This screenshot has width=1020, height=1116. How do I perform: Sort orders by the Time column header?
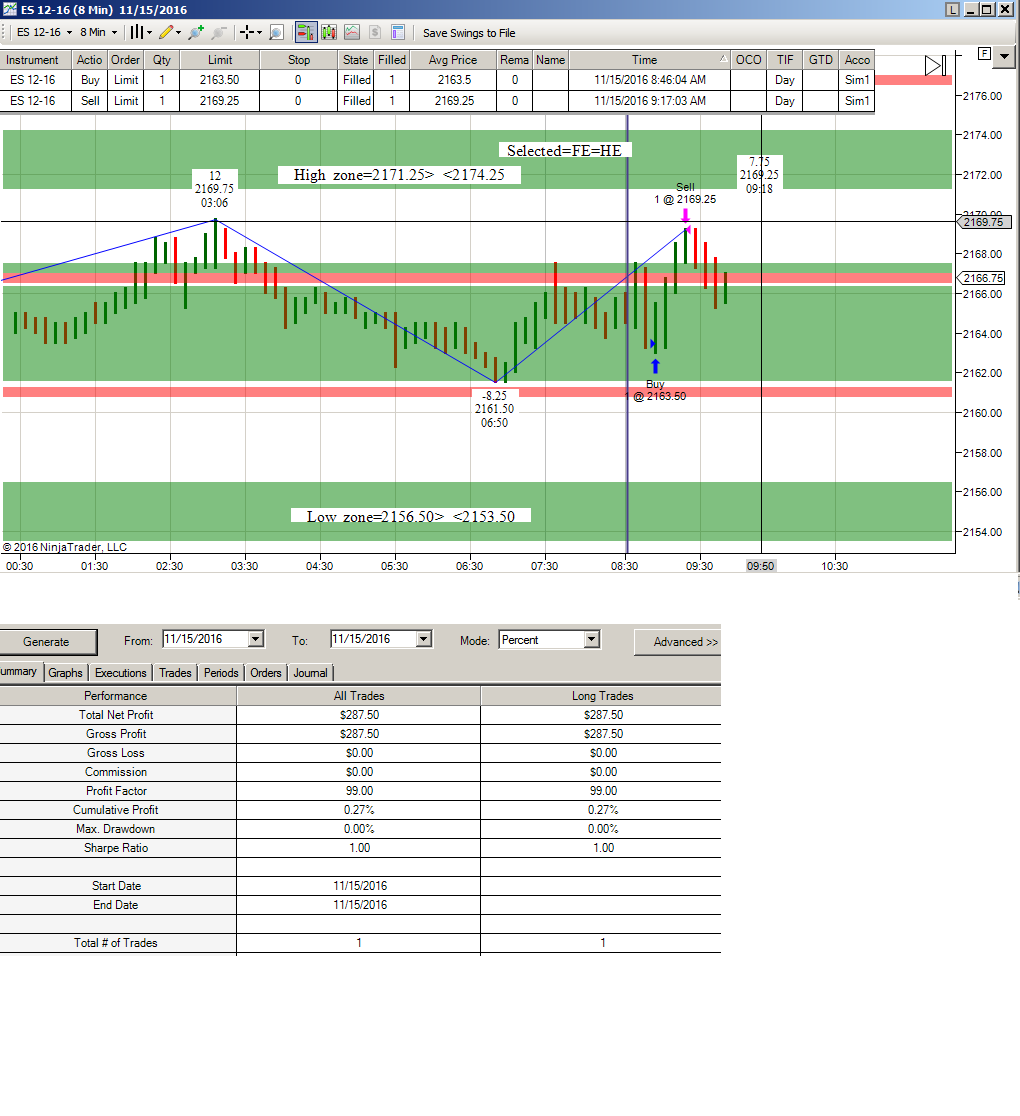(649, 60)
